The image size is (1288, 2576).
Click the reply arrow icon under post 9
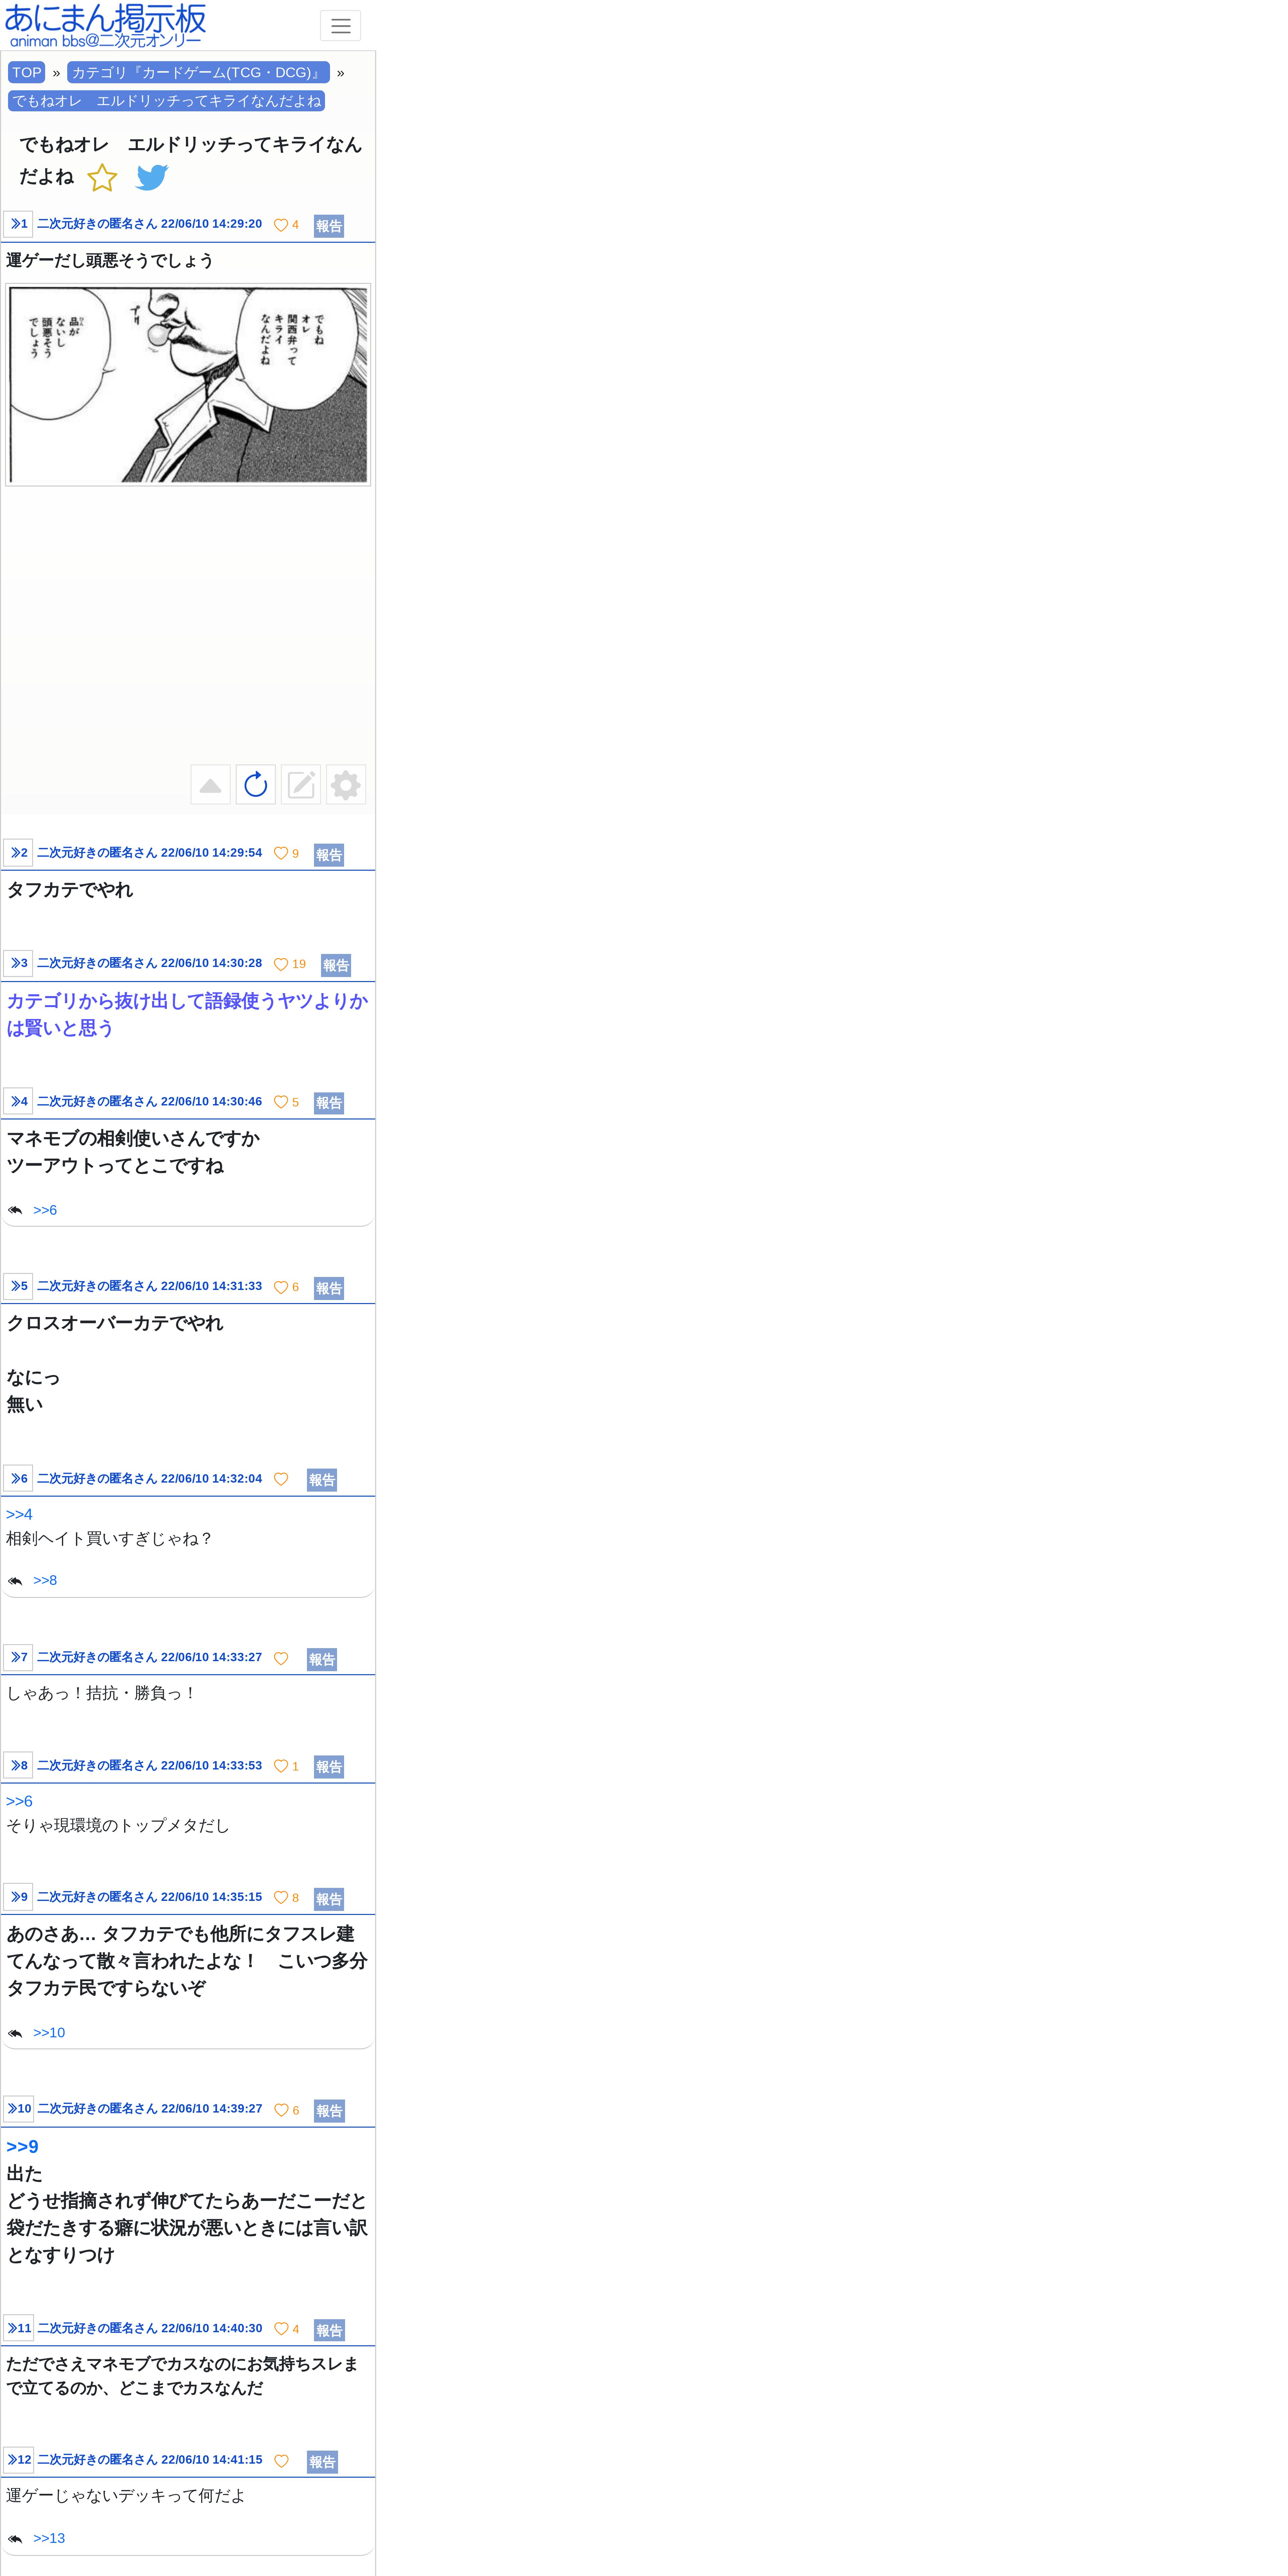[15, 2033]
